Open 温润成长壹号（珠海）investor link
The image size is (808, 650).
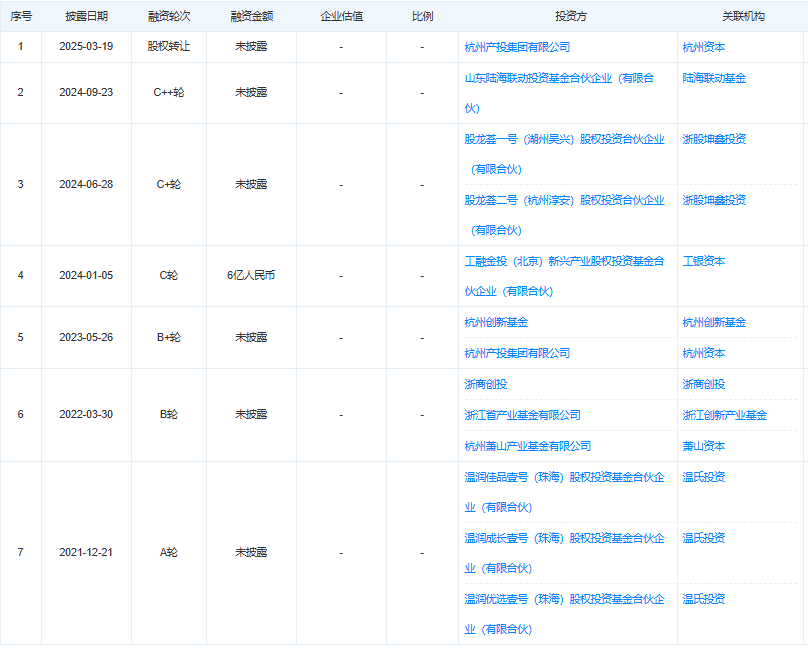click(564, 538)
